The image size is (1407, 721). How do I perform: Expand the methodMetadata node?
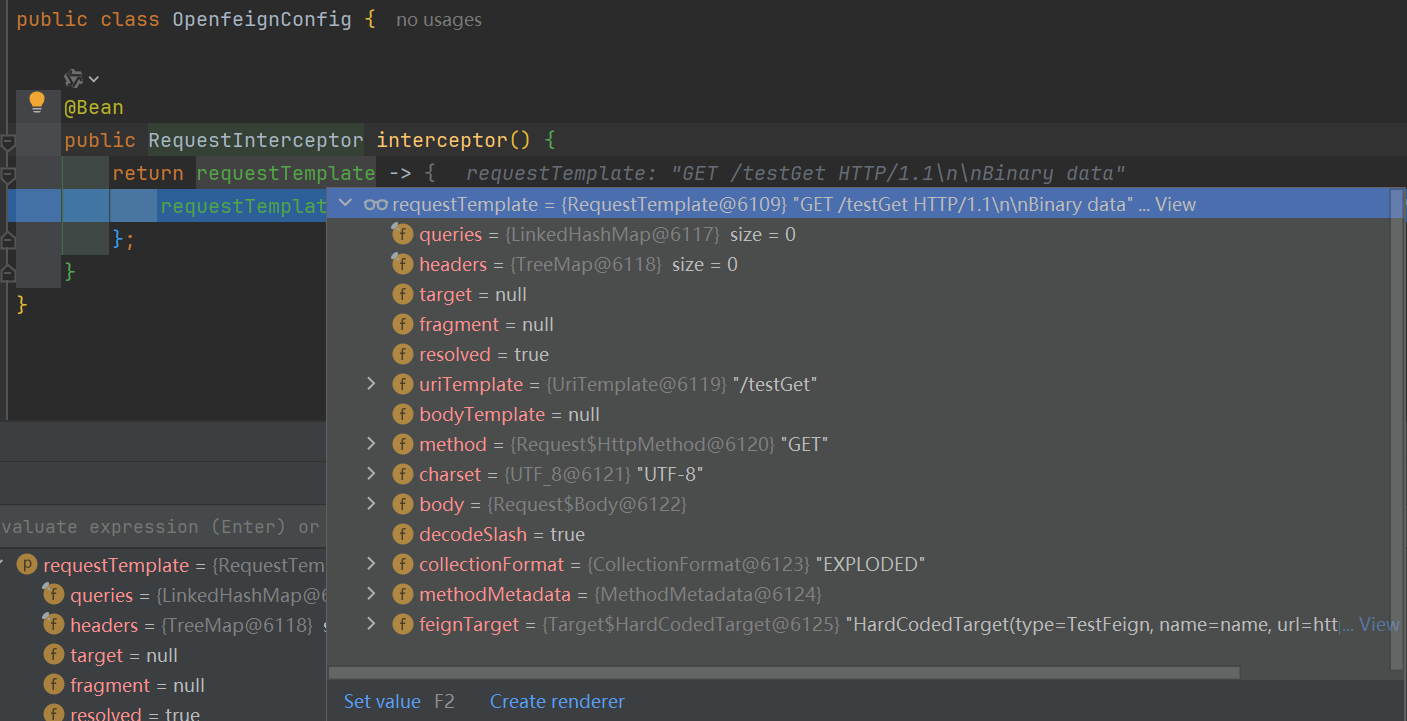371,594
